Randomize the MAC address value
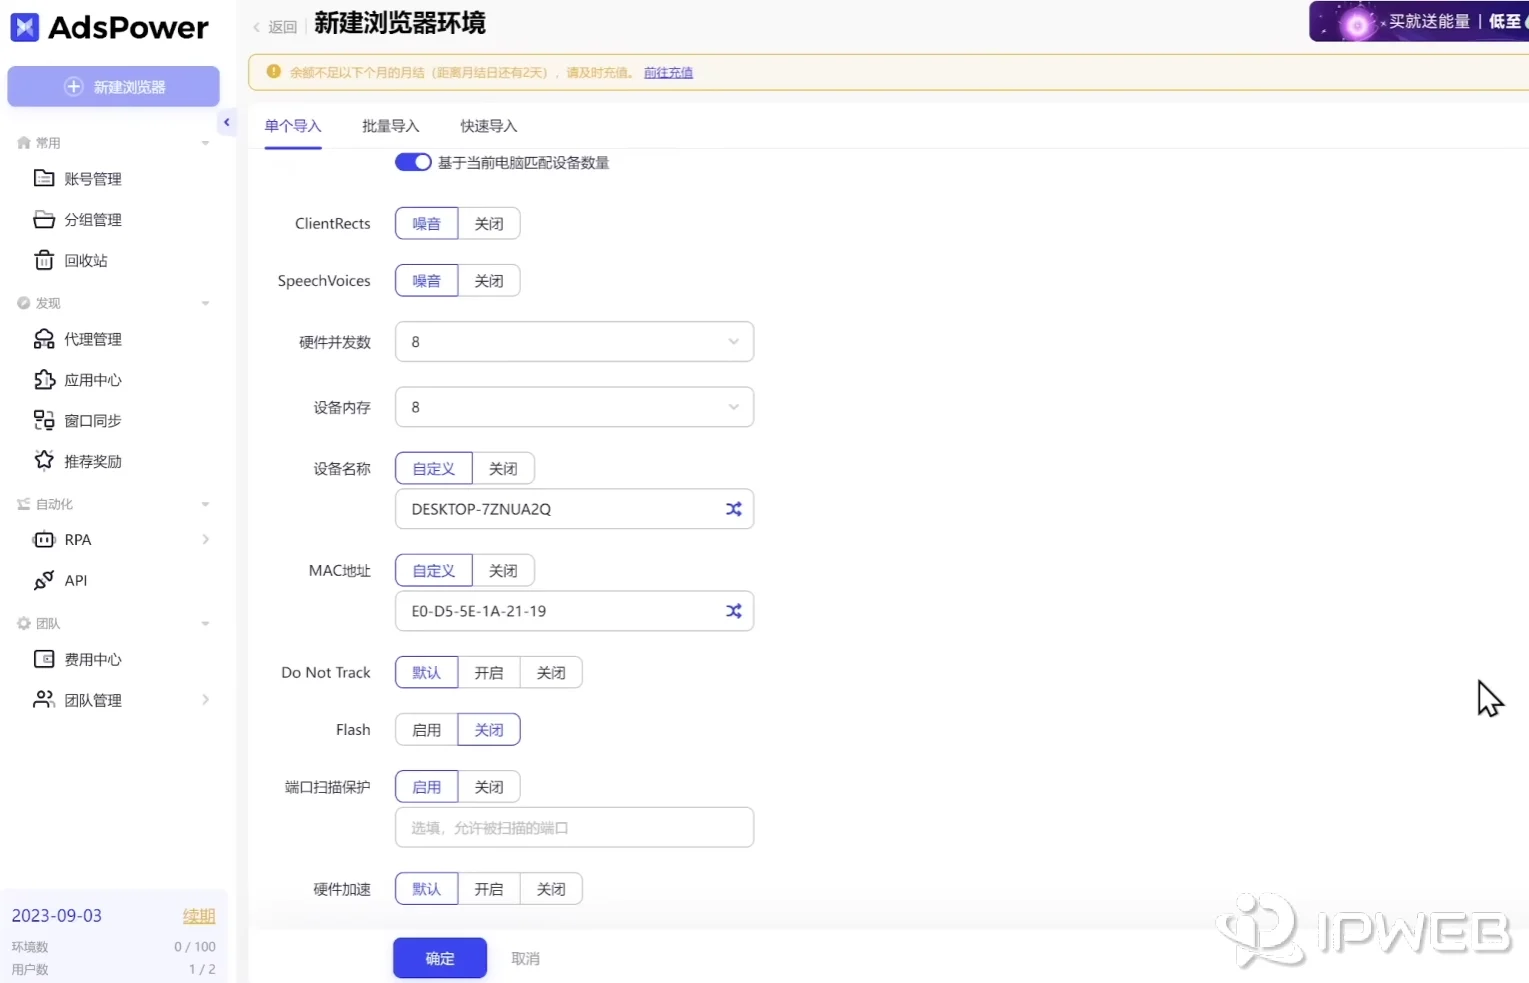This screenshot has height=983, width=1529. coord(733,611)
